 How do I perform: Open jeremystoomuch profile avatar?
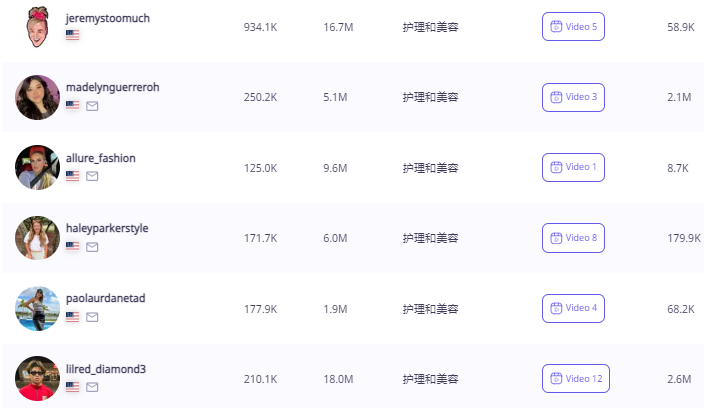[x=37, y=27]
